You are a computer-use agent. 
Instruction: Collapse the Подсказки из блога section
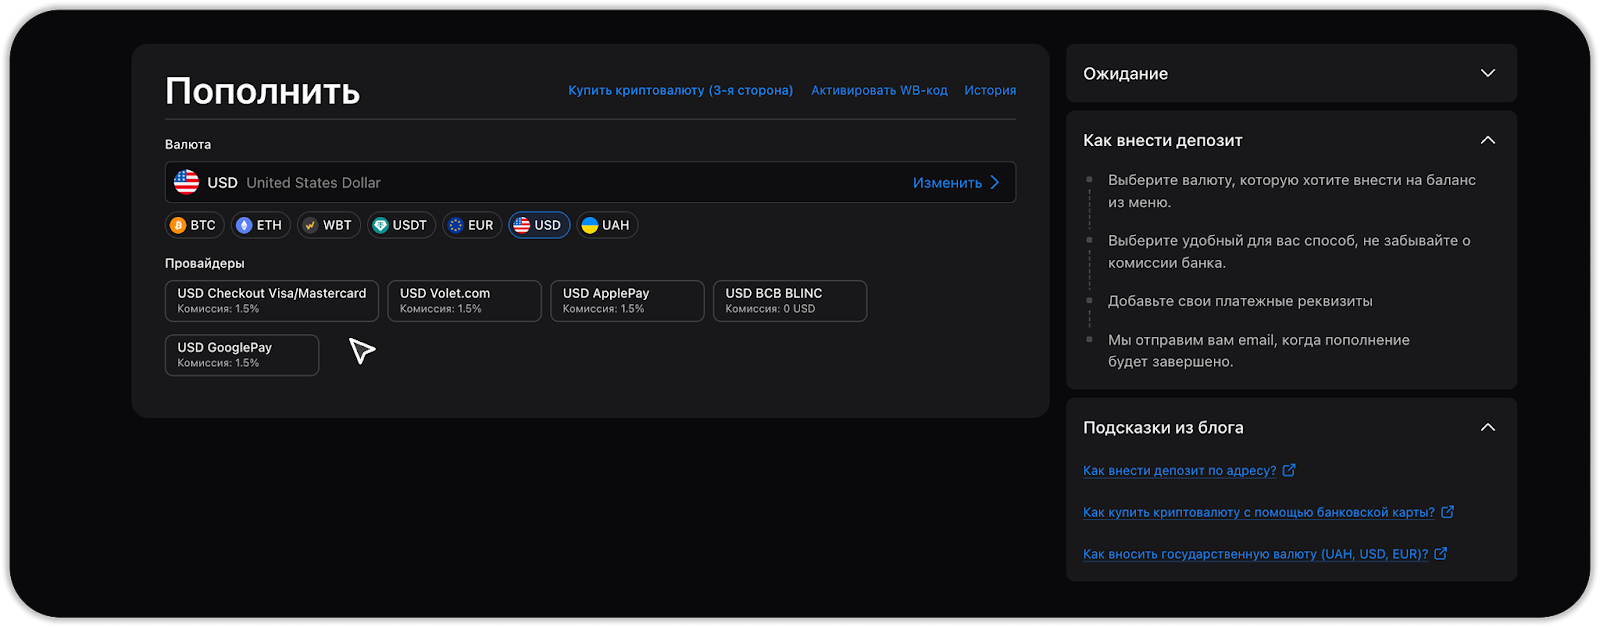[x=1487, y=427]
